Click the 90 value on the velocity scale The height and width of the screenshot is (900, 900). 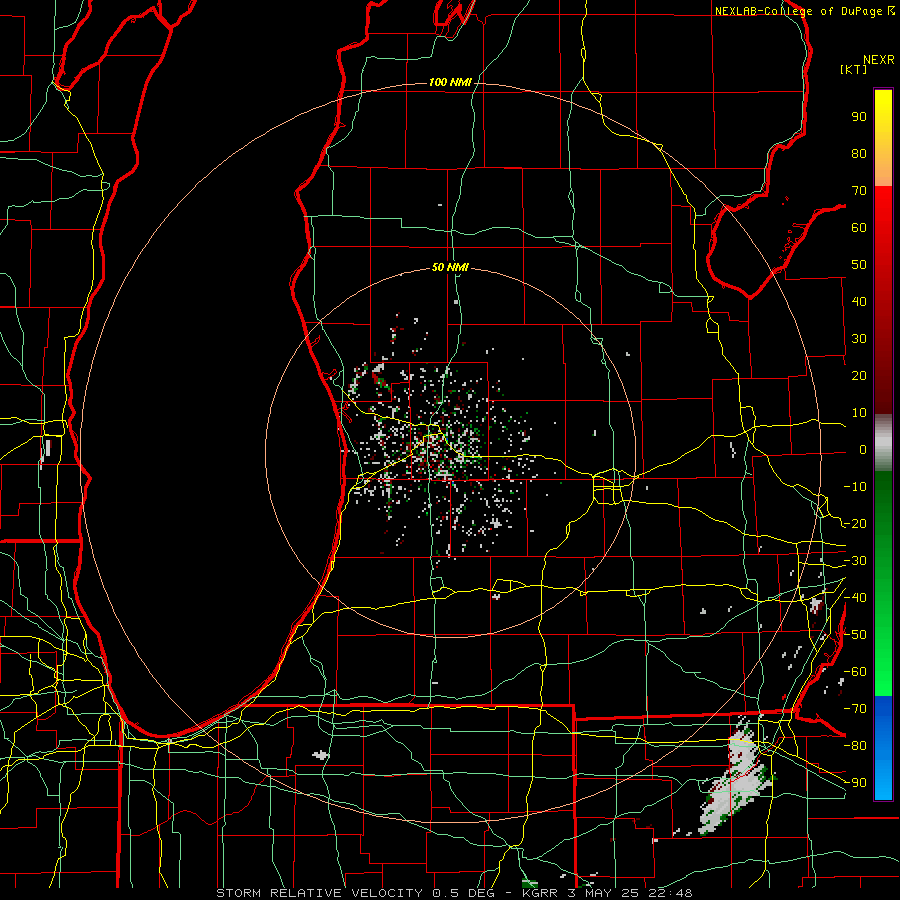click(859, 117)
